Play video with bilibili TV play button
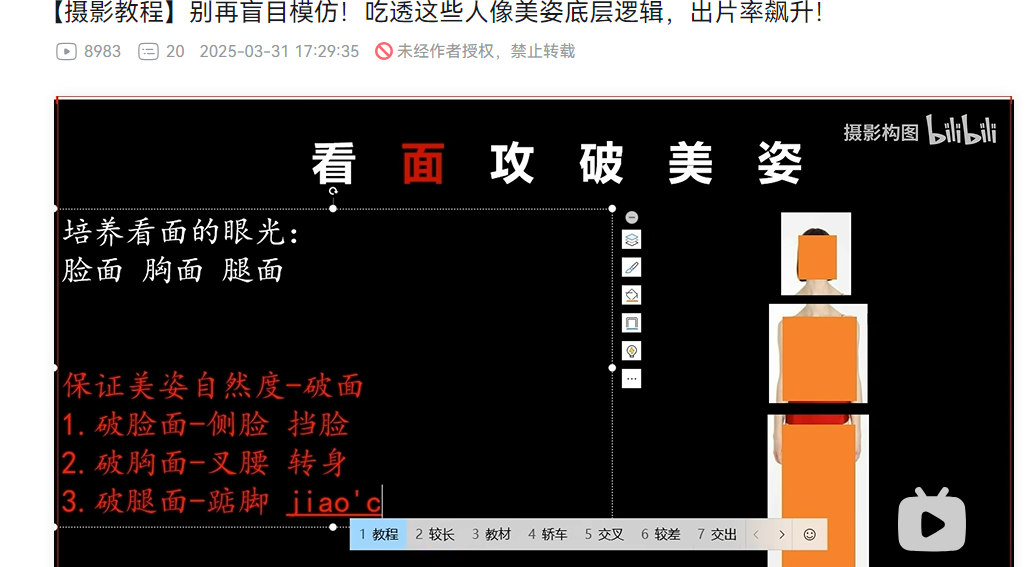Screen dimensions: 1032x567 click(931, 520)
